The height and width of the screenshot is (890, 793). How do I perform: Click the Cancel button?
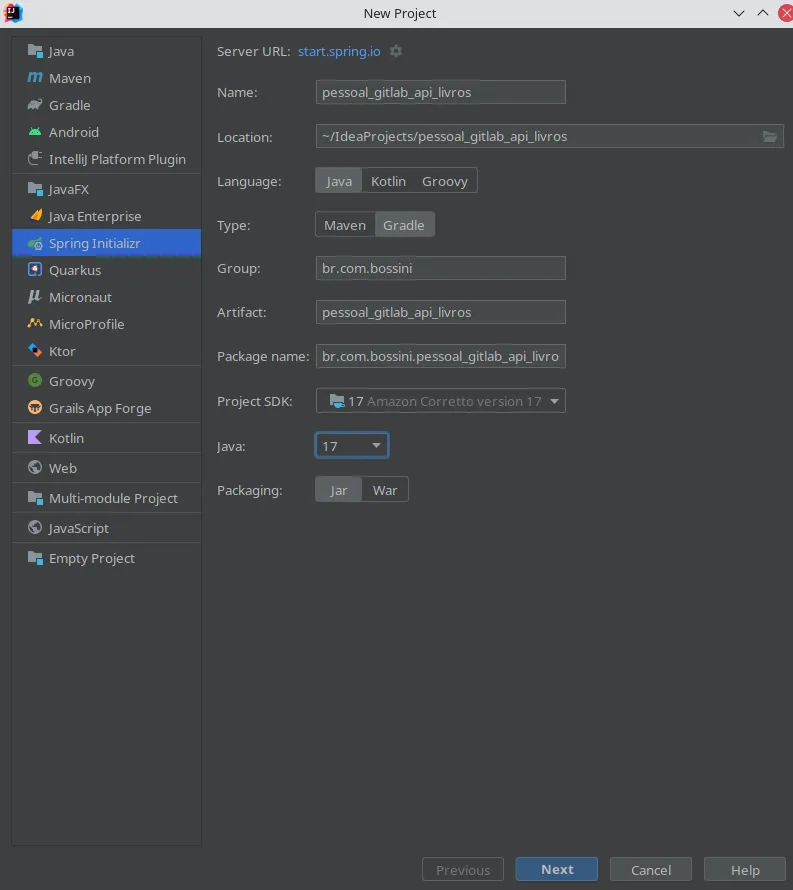click(x=651, y=869)
